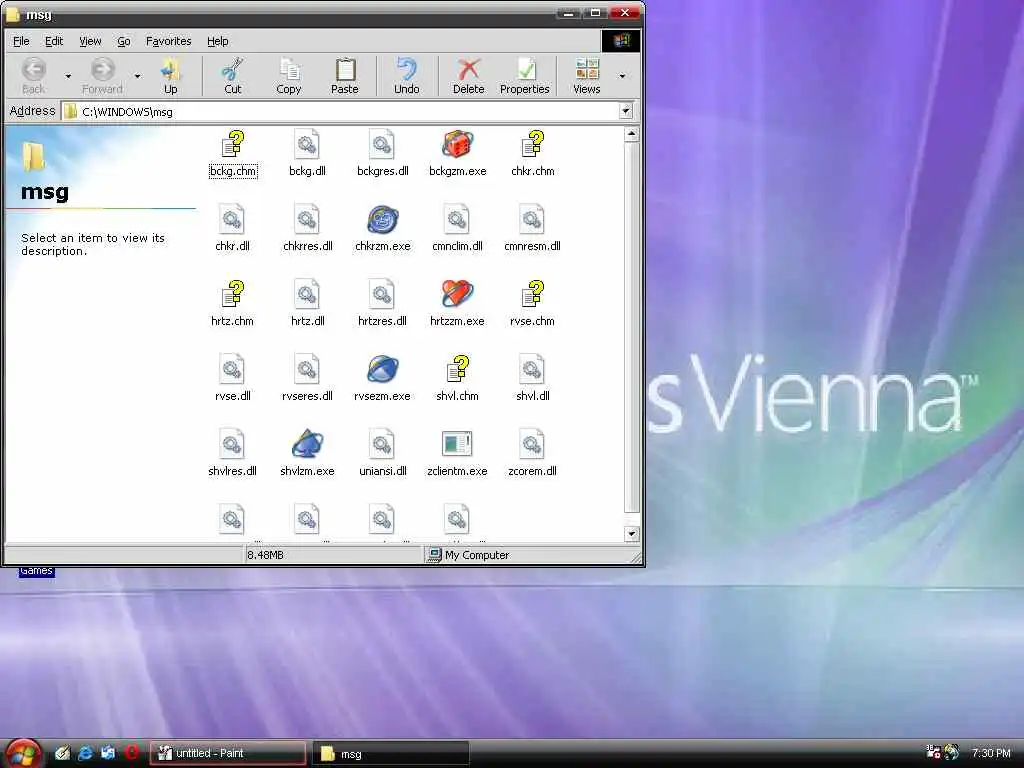
Task: Click the Windows logo throbber icon
Action: 620,40
